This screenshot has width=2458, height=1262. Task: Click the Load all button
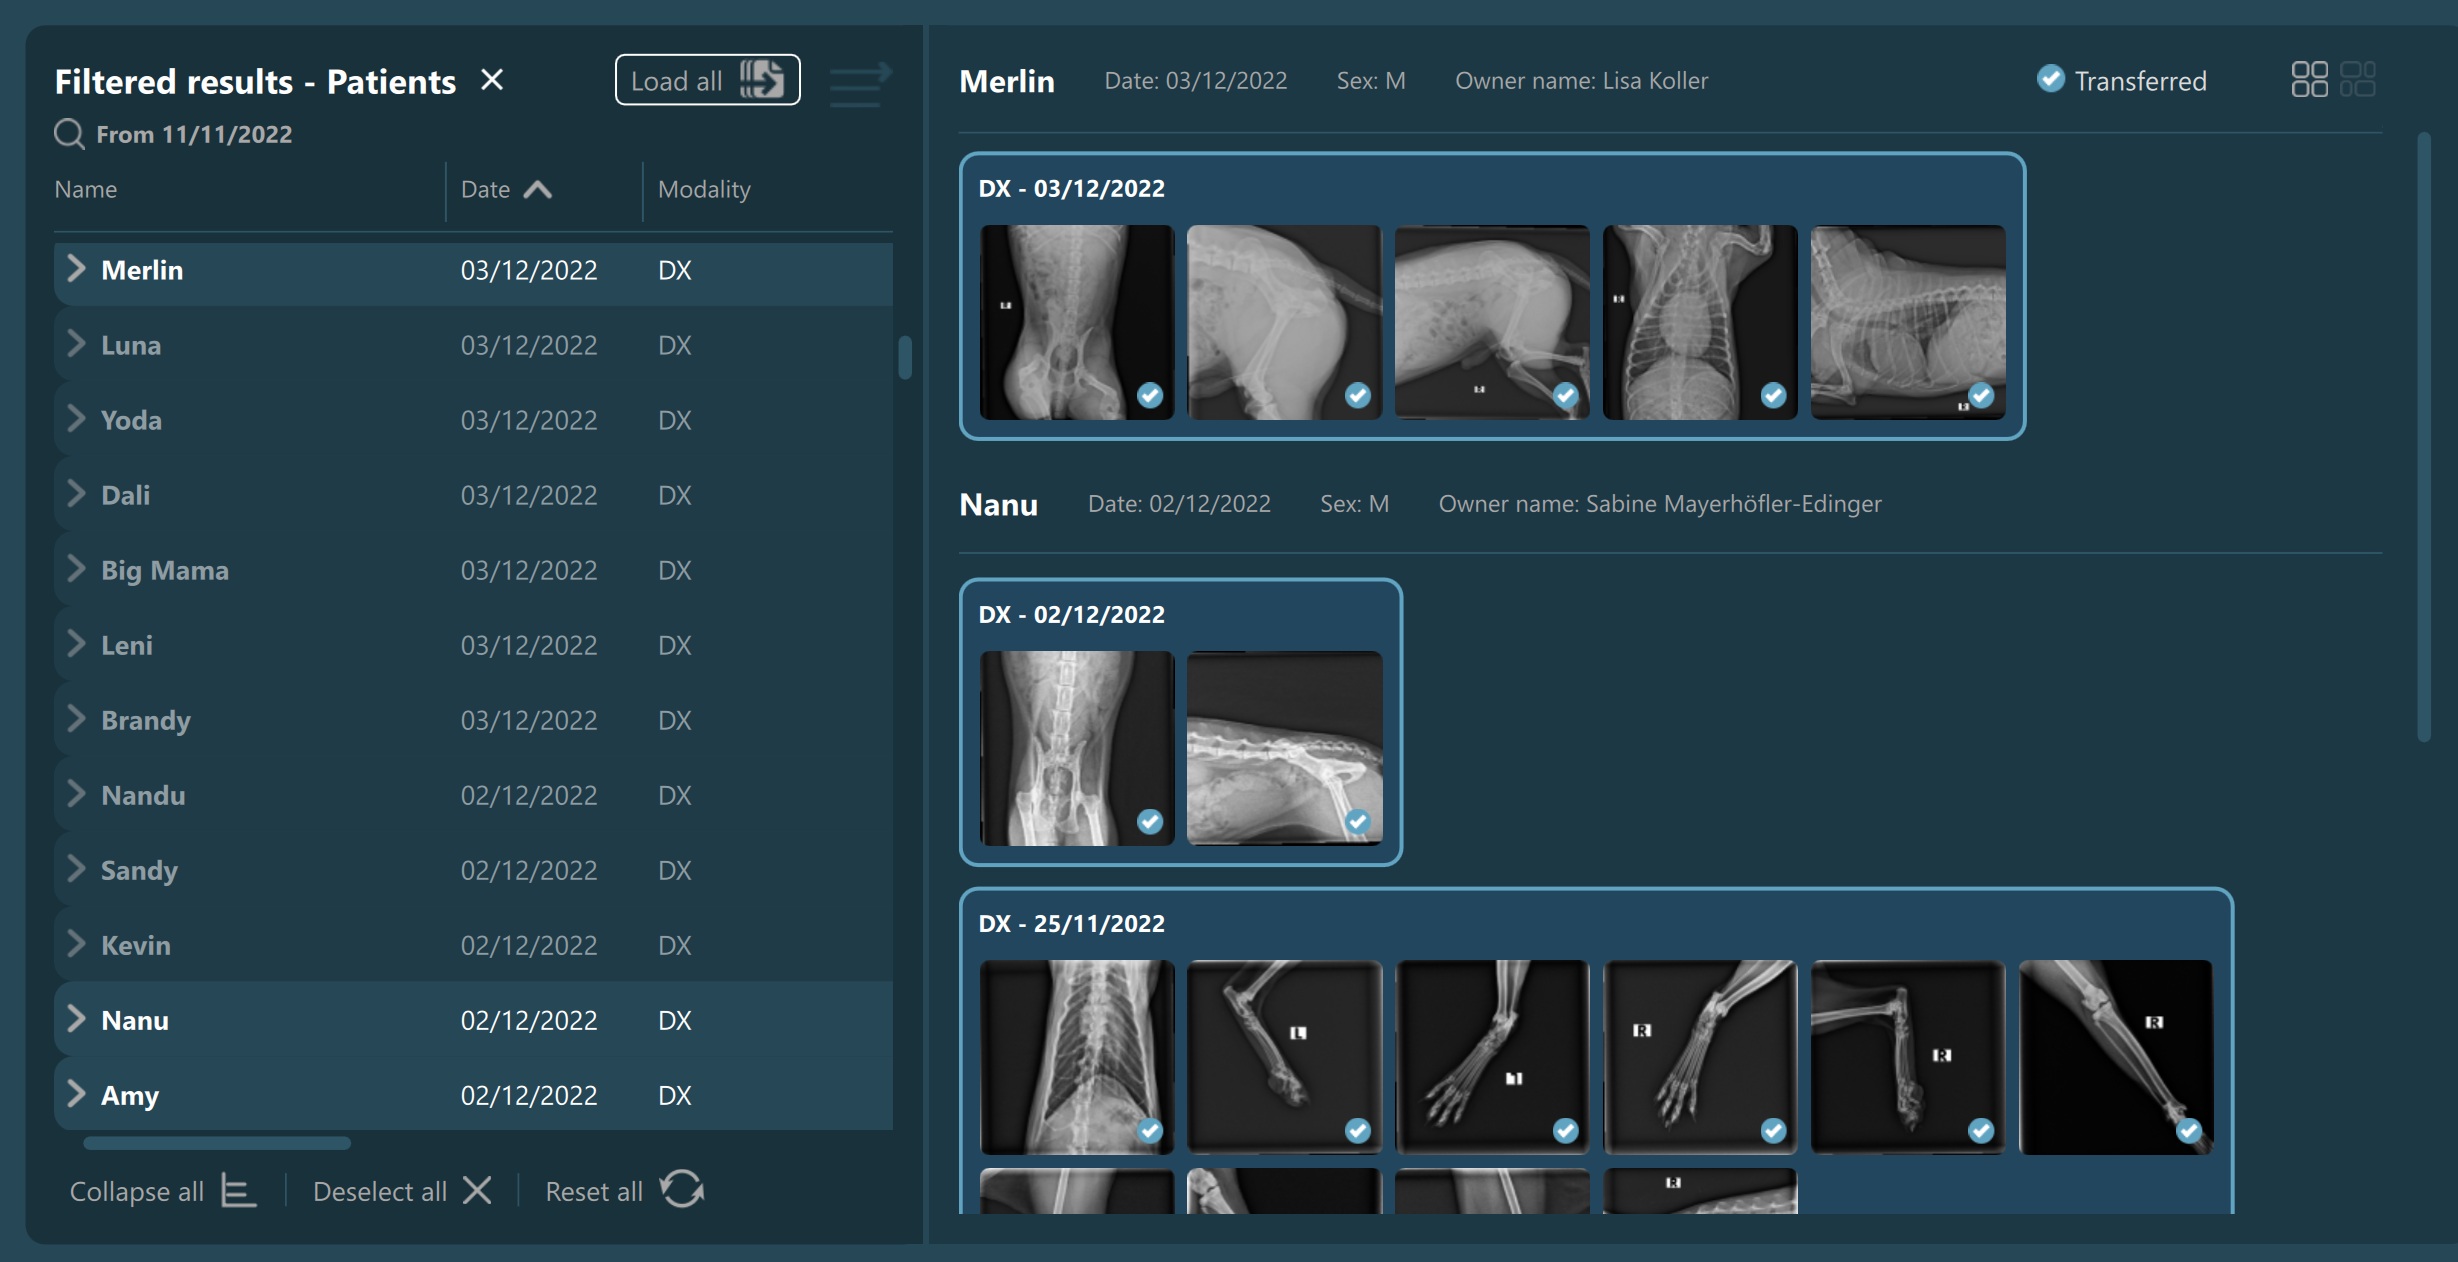coord(707,80)
